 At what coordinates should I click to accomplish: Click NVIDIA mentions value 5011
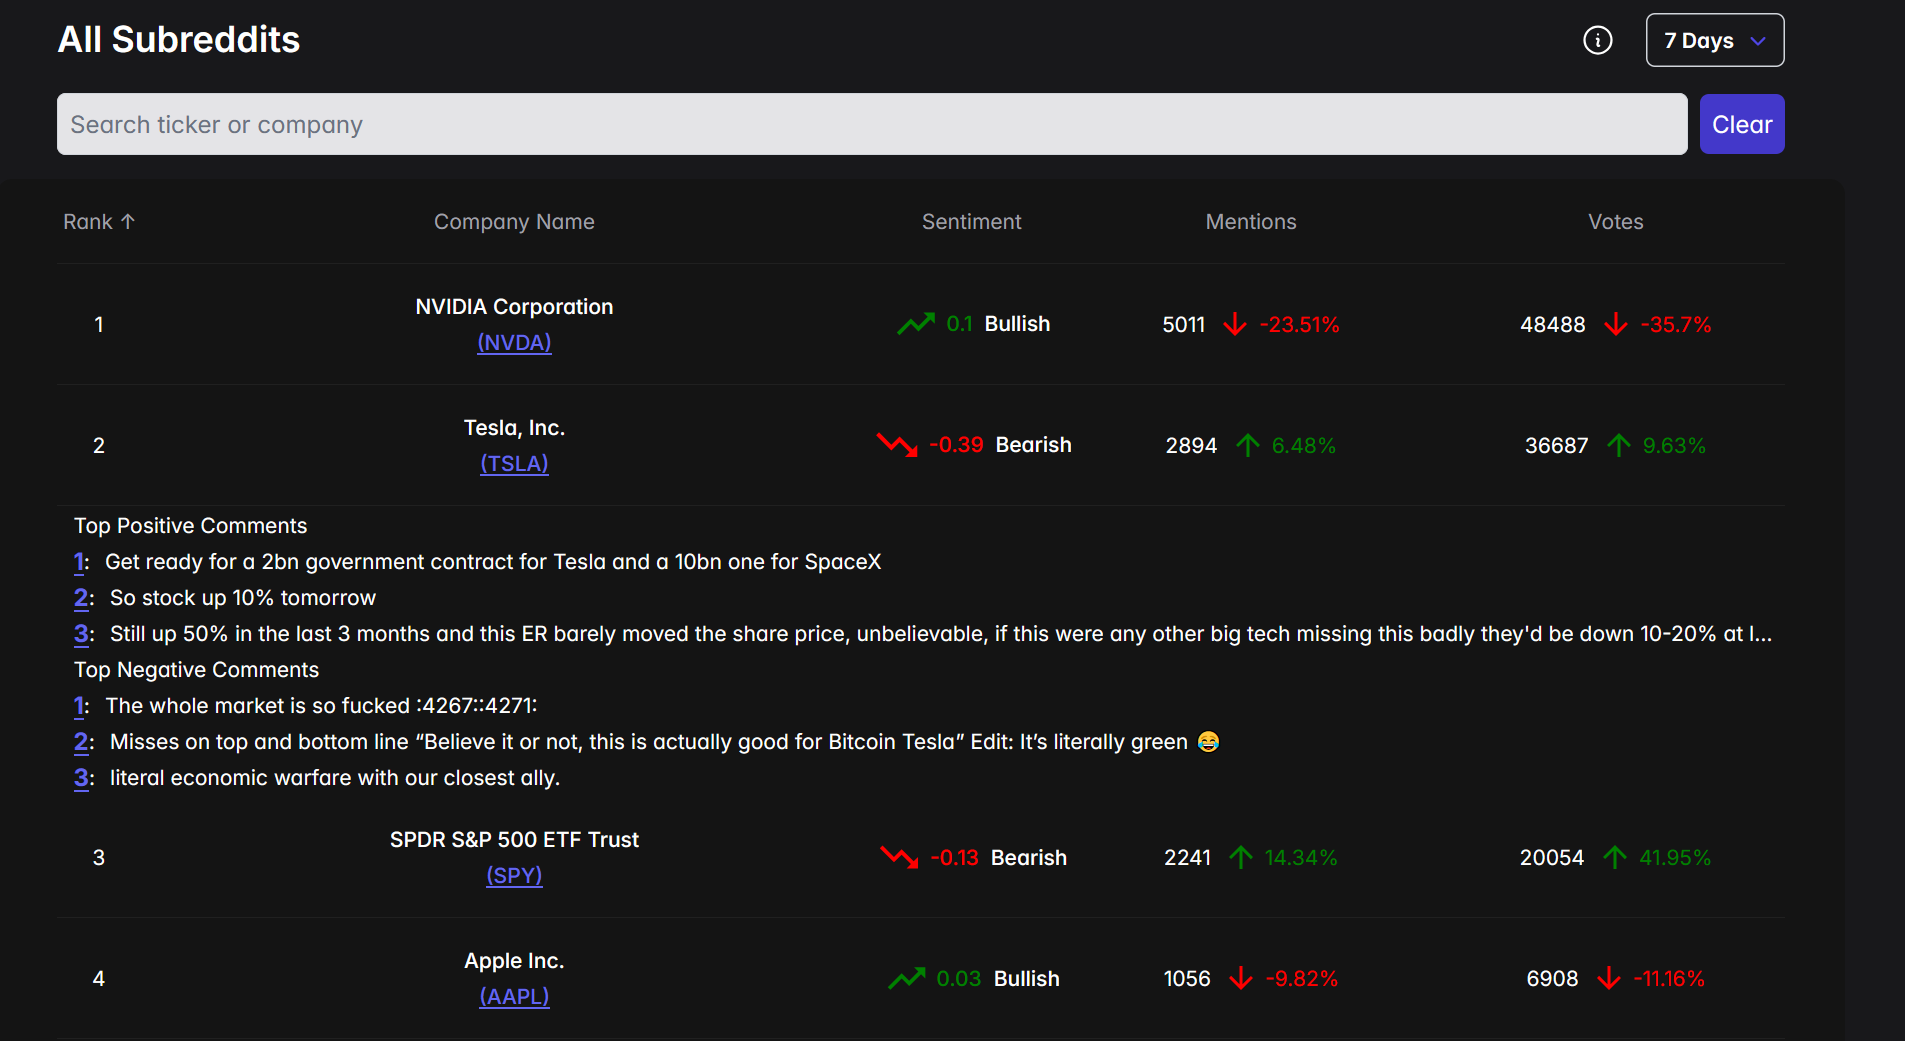(x=1184, y=324)
